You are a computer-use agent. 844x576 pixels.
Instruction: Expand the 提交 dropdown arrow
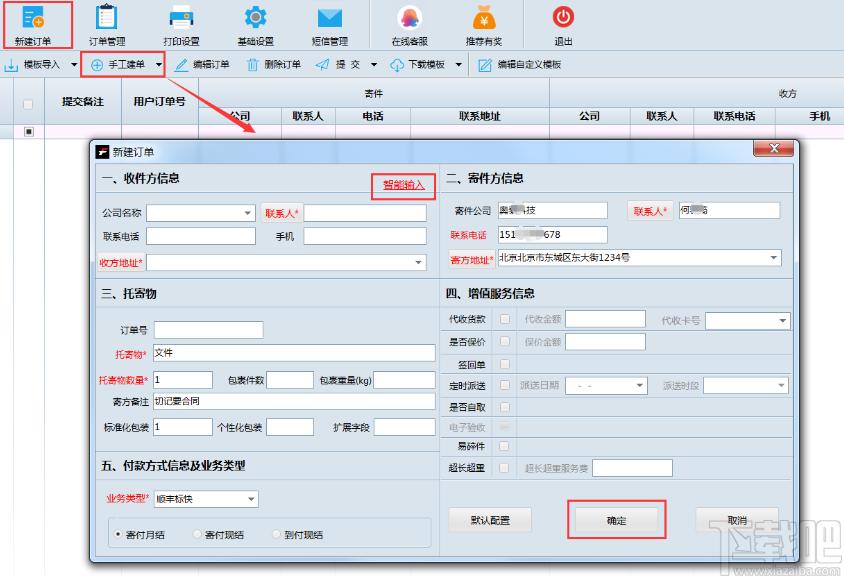click(x=374, y=65)
